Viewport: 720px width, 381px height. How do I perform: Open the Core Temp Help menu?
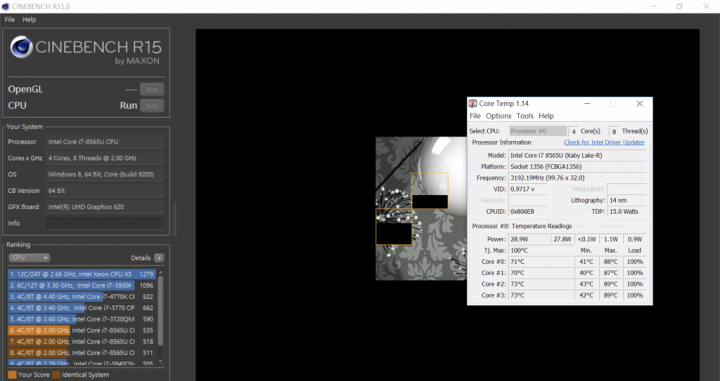[546, 116]
